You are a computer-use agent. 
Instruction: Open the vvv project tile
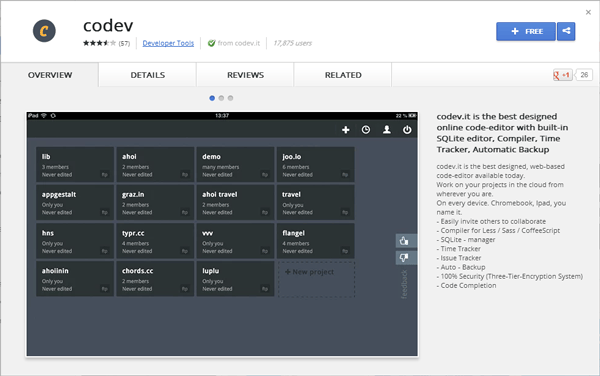pyautogui.click(x=235, y=241)
